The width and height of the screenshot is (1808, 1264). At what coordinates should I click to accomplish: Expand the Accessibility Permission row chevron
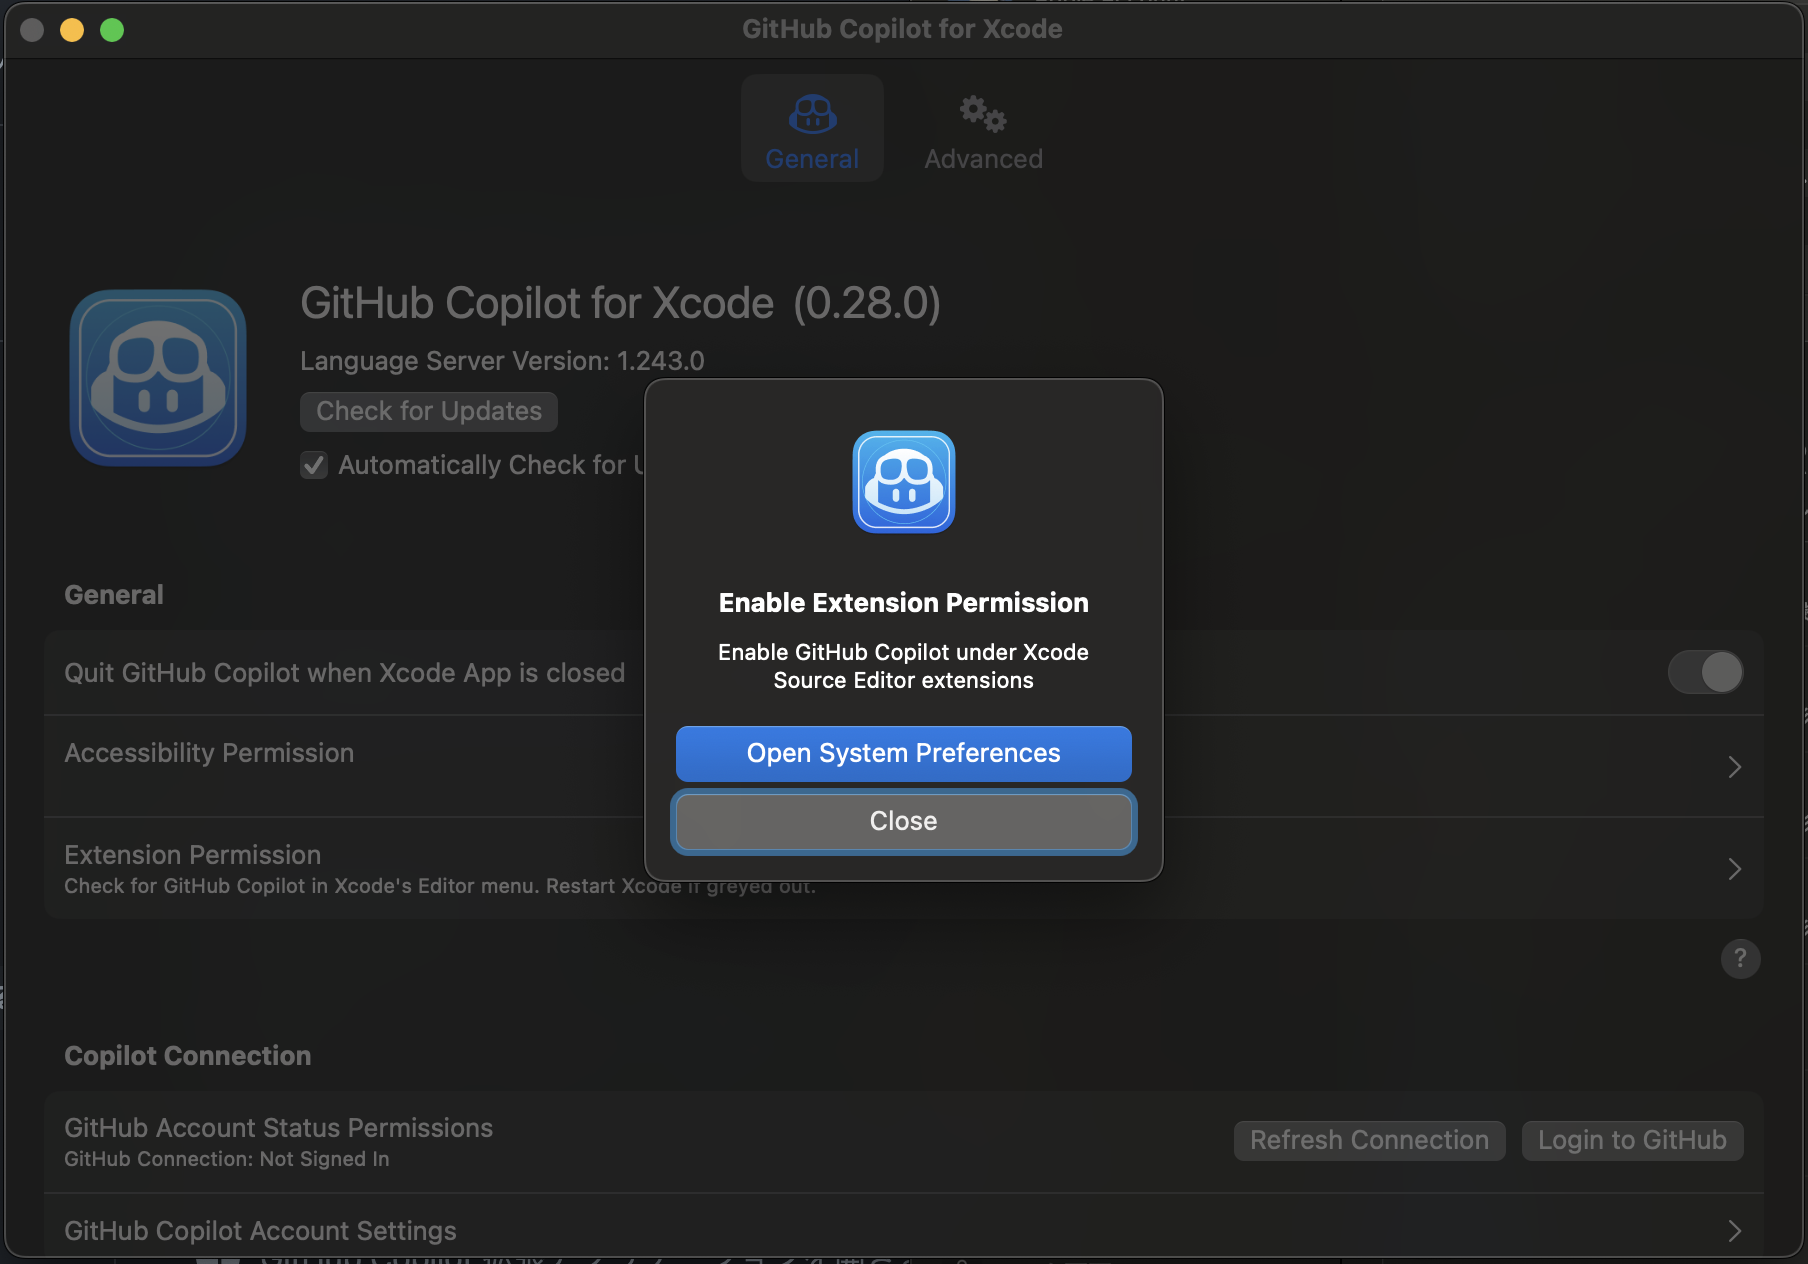click(1735, 767)
